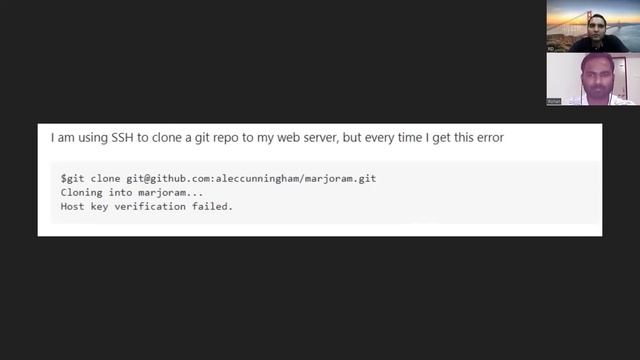Click the sentence starting "I am using SSH"
Image resolution: width=640 pixels, height=360 pixels.
click(x=277, y=138)
